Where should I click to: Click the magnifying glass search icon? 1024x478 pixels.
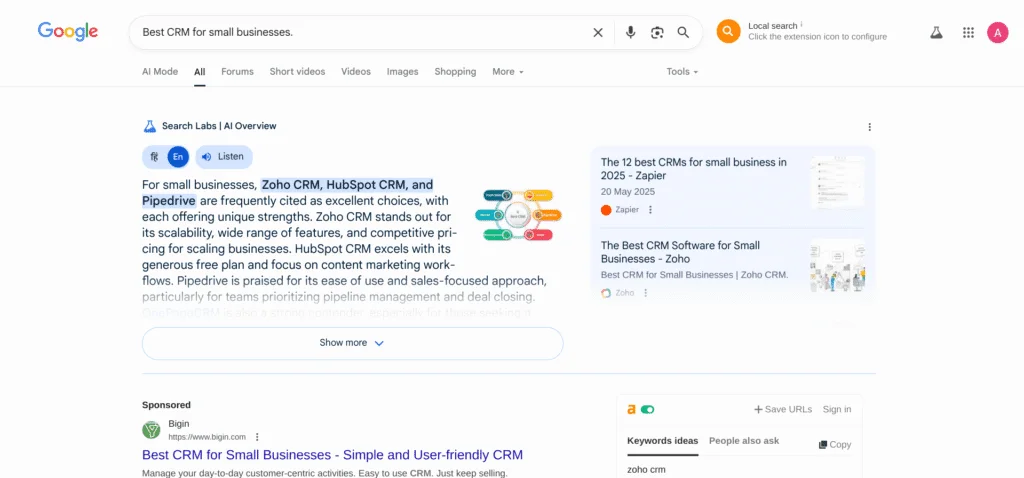pos(684,32)
